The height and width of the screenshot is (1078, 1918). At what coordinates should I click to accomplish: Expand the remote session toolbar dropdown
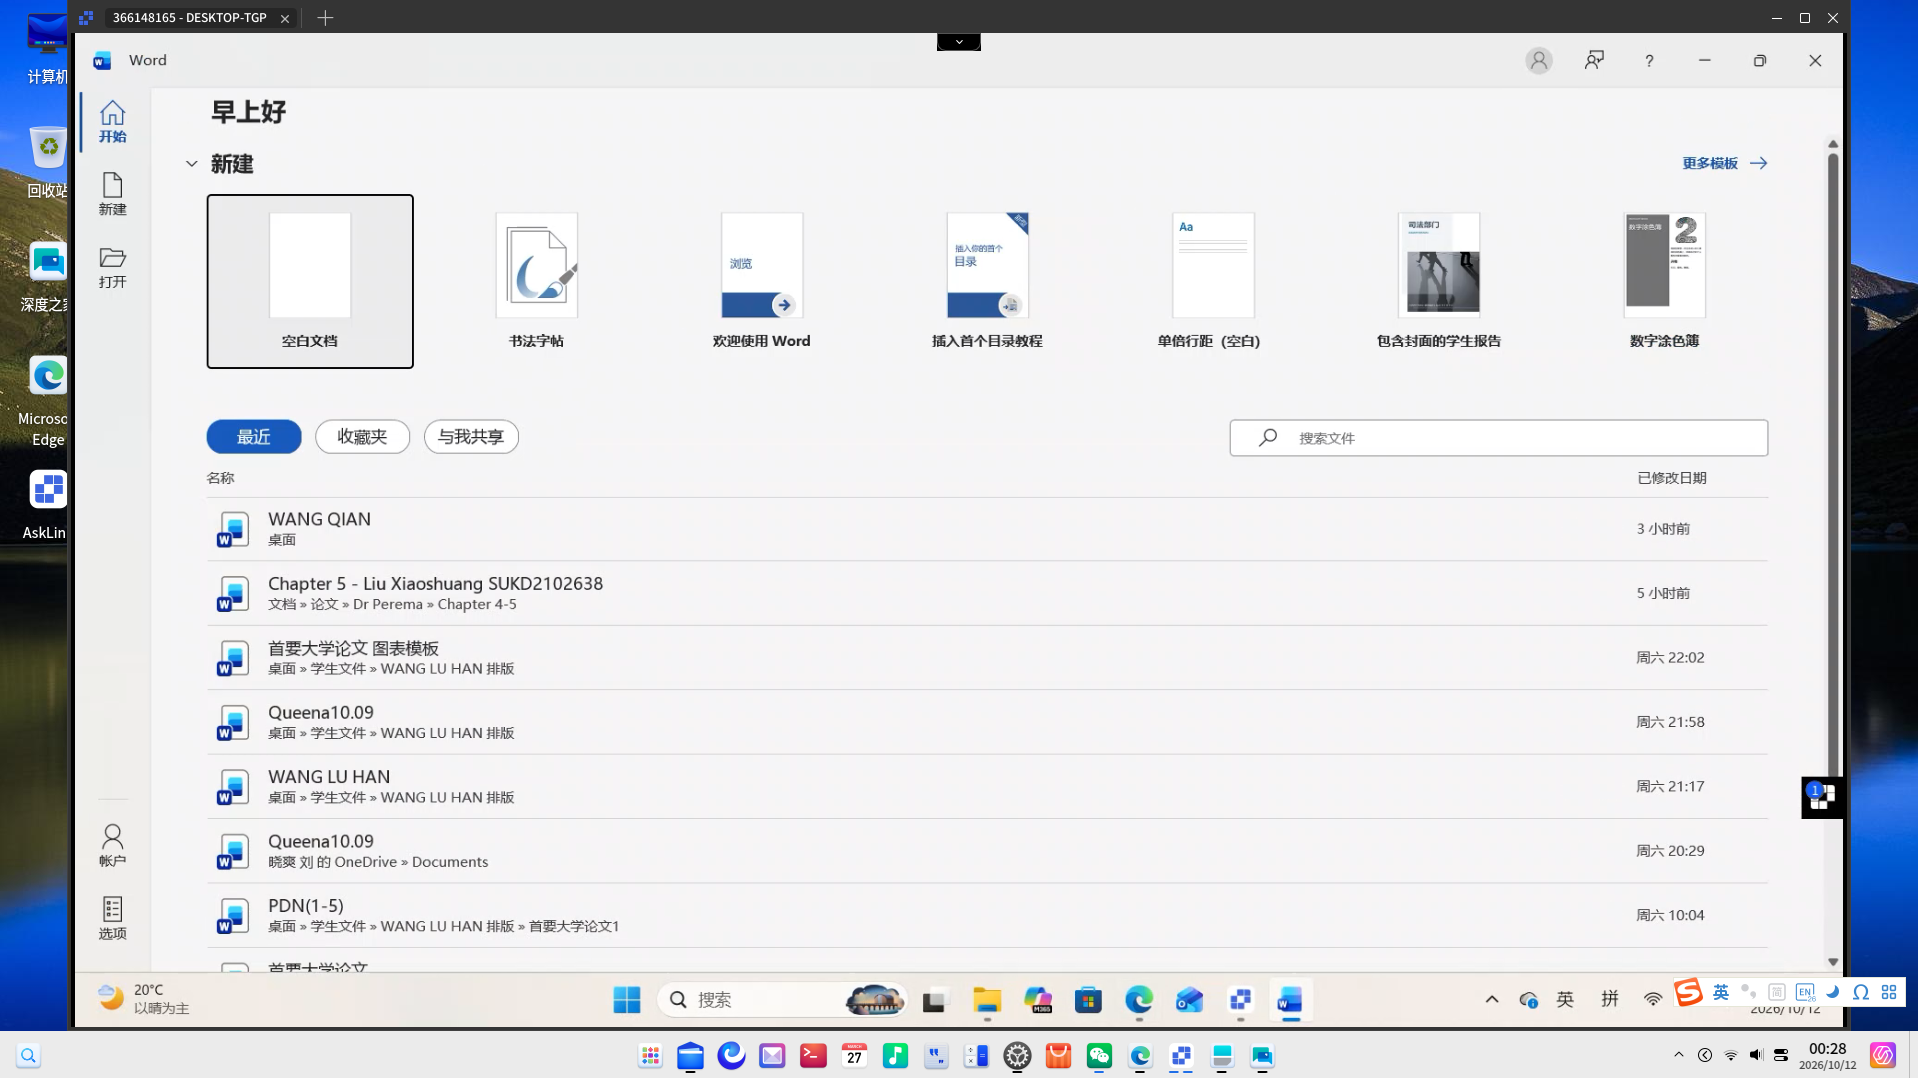pos(958,42)
